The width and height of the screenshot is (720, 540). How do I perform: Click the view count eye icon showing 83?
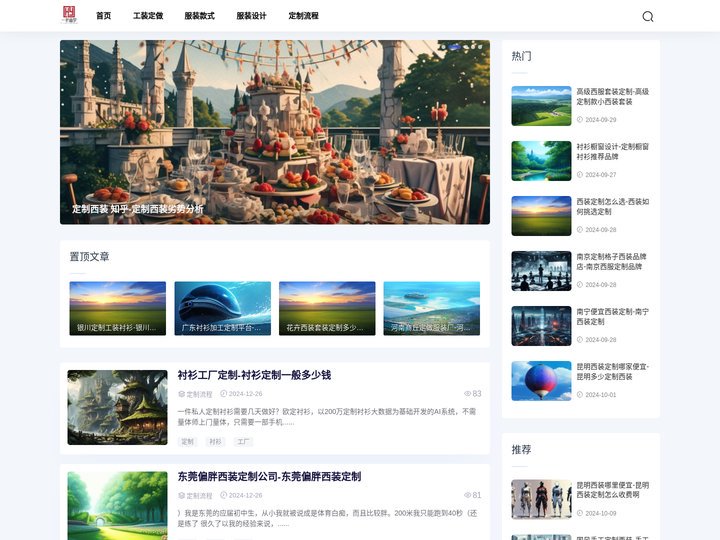467,394
